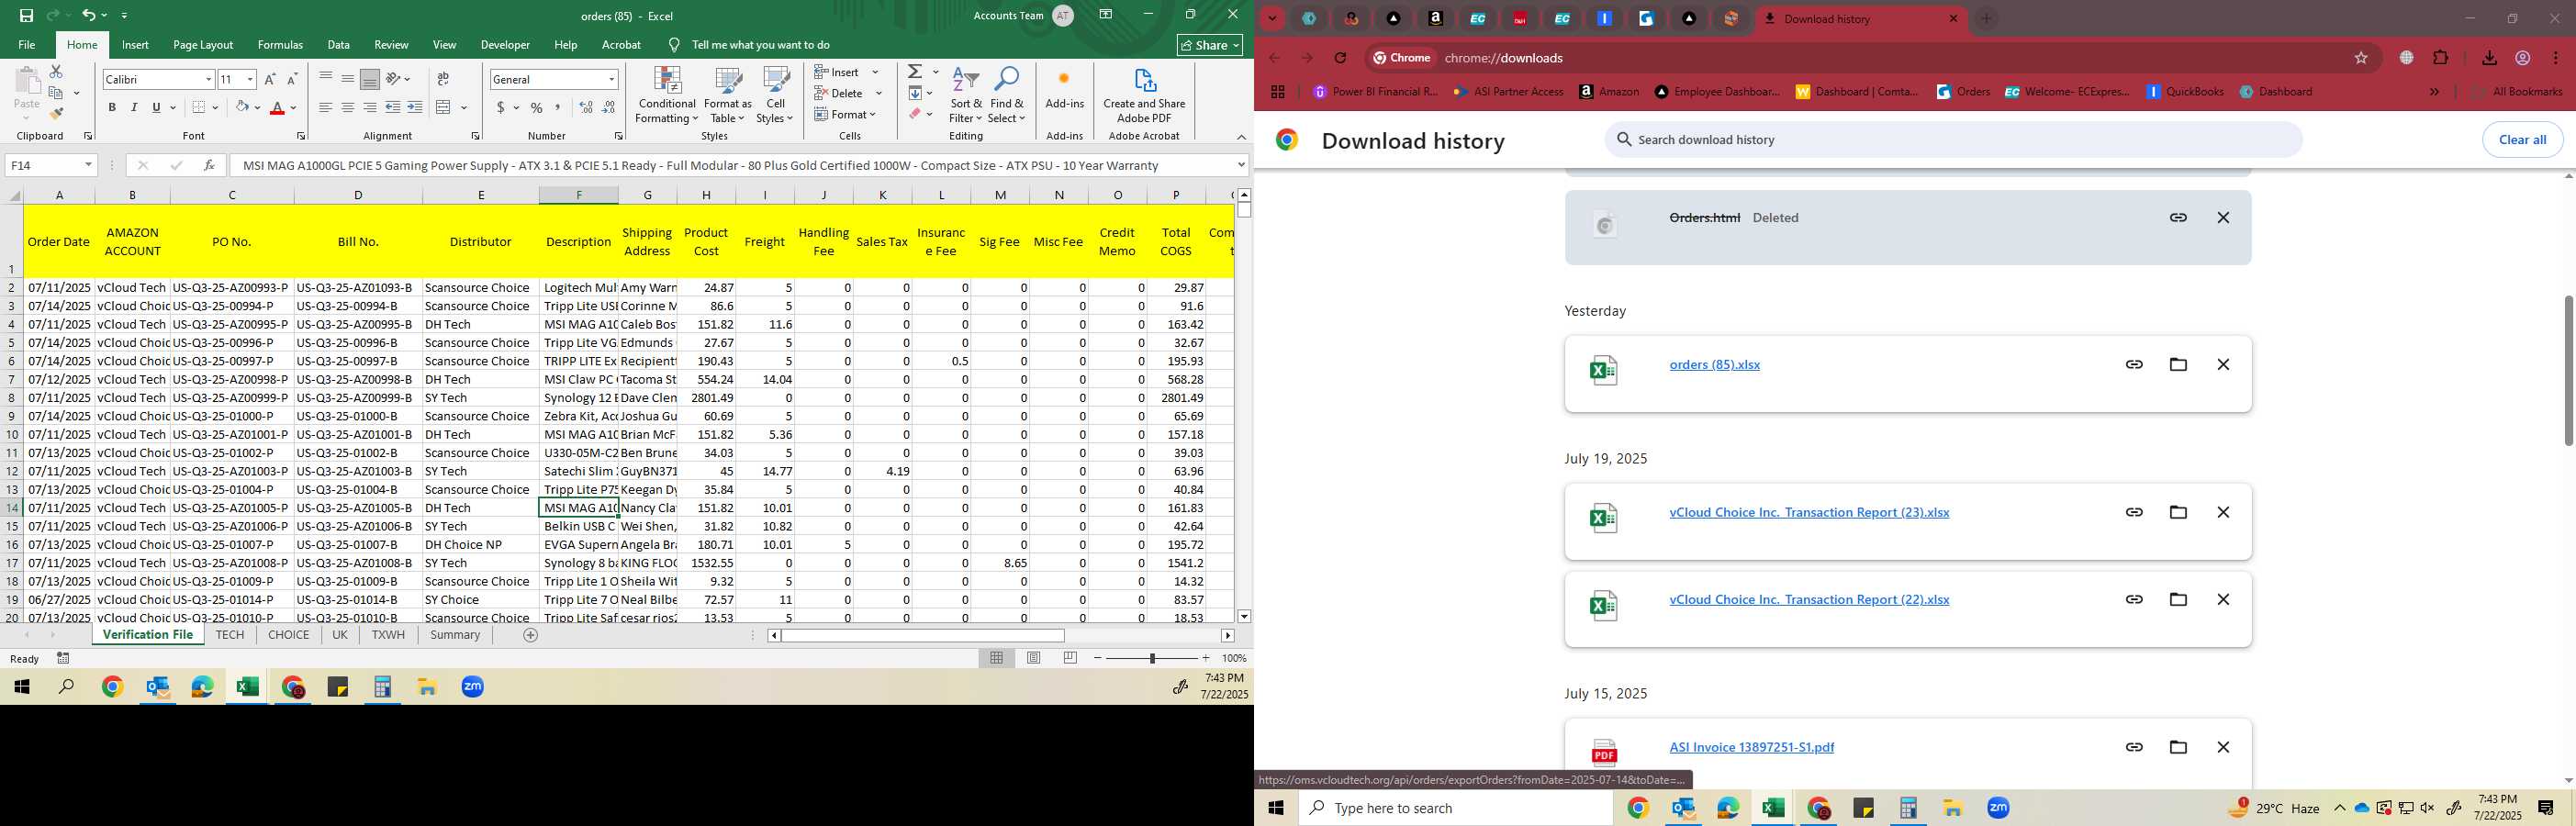Screen dimensions: 2576x826
Task: Open the Formulas ribbon tab
Action: pyautogui.click(x=280, y=45)
